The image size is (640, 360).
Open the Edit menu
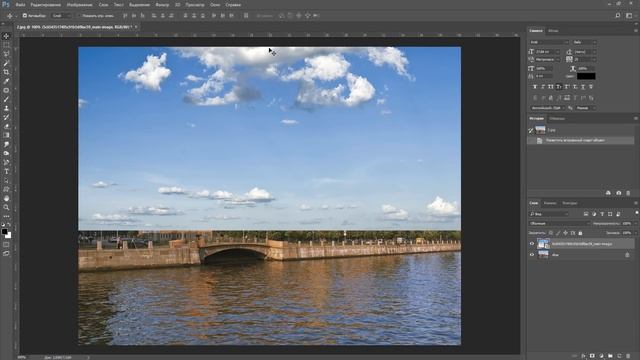click(46, 4)
